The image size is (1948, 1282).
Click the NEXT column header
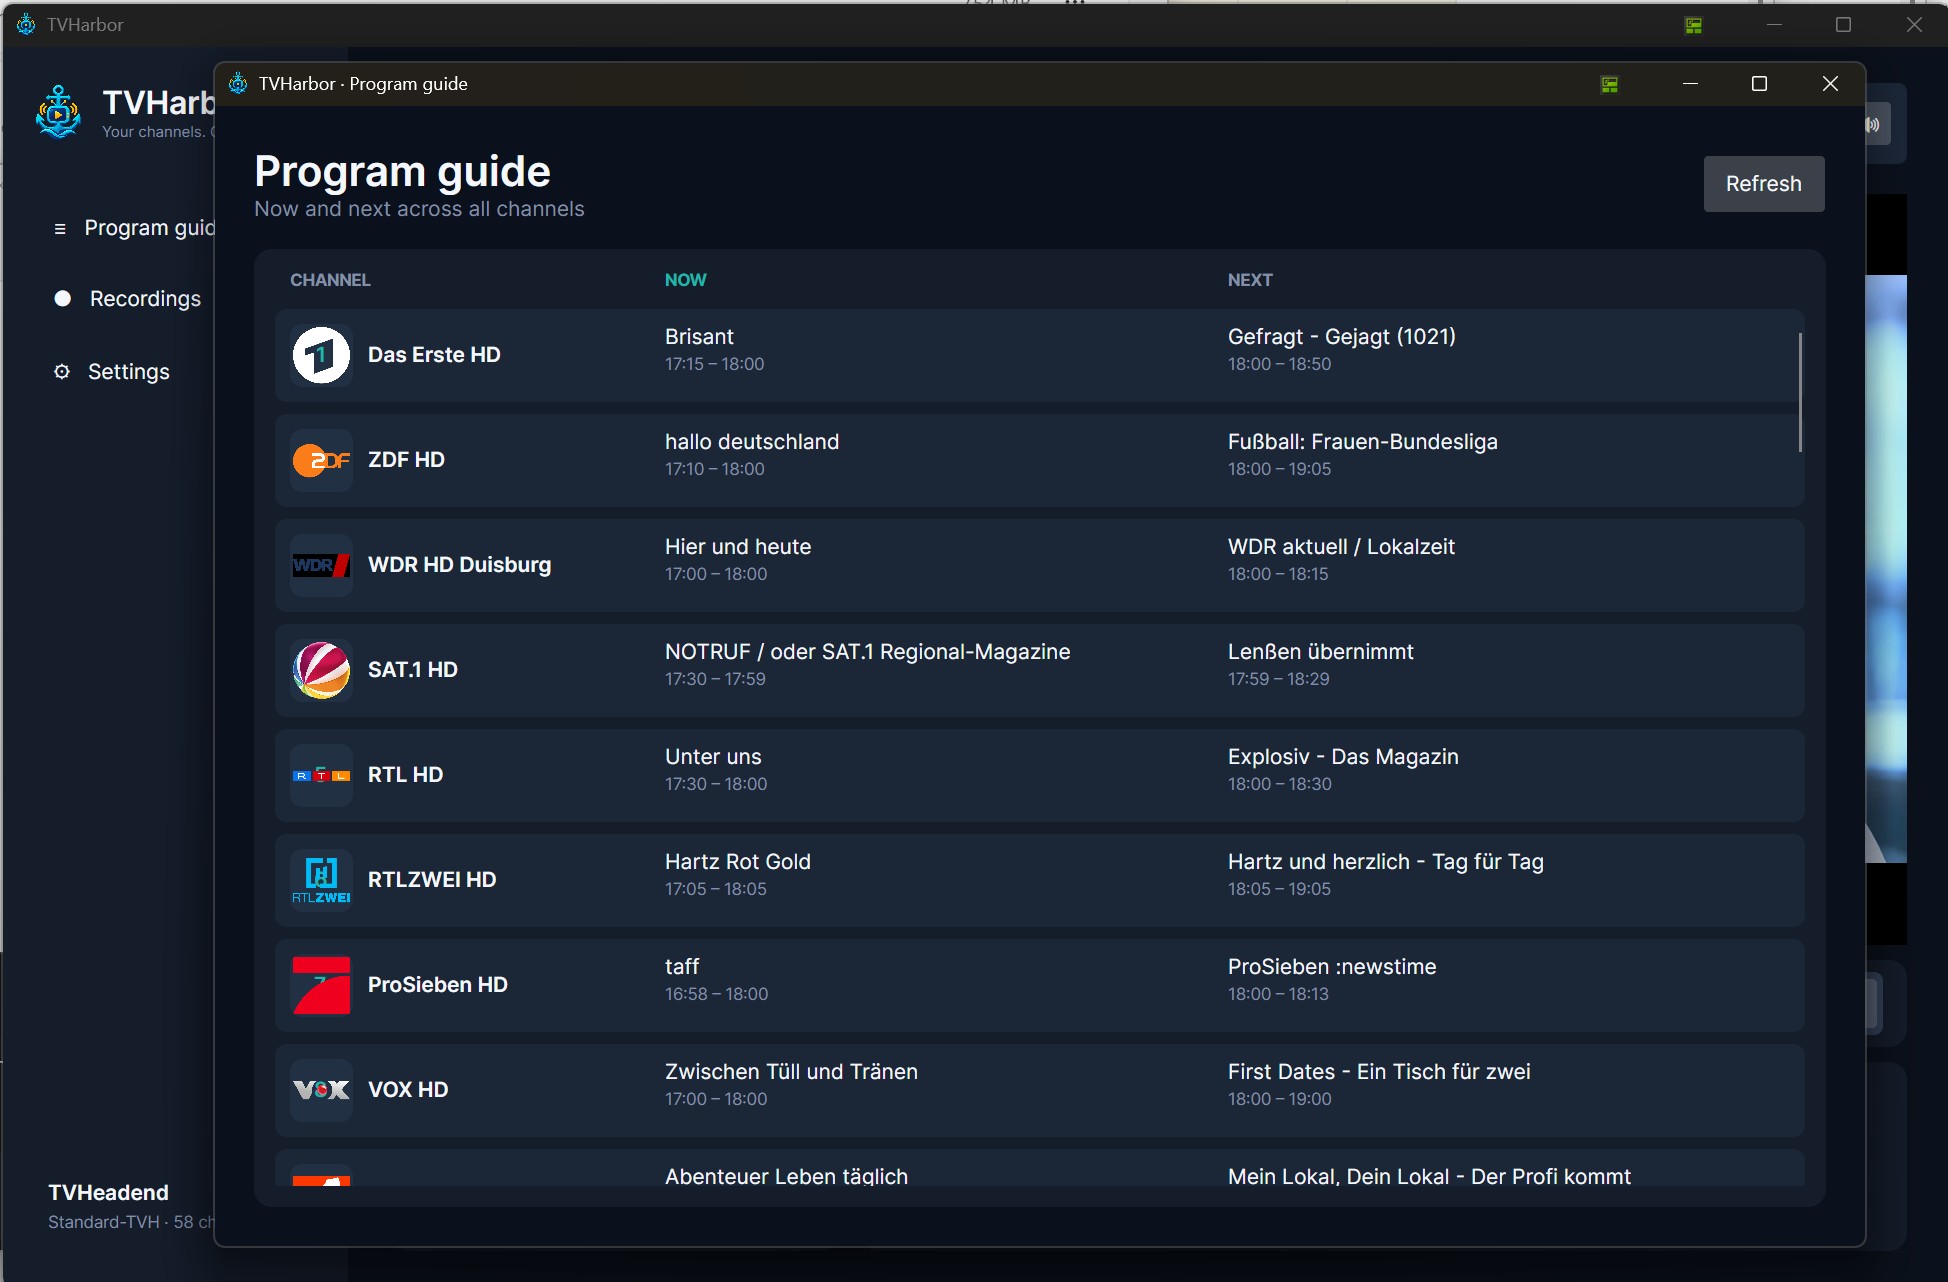pos(1250,280)
